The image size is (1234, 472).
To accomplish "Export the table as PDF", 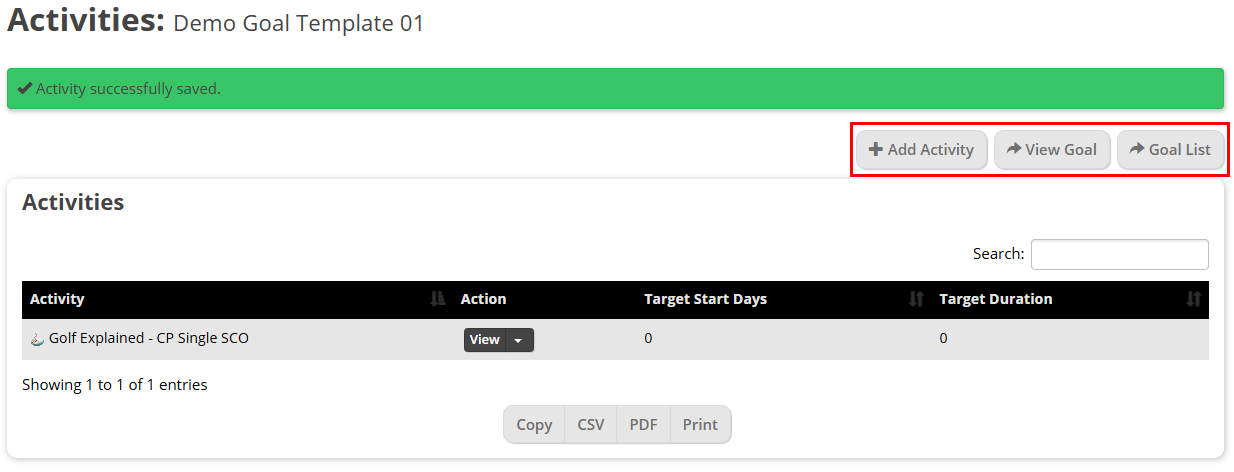I will click(x=644, y=424).
